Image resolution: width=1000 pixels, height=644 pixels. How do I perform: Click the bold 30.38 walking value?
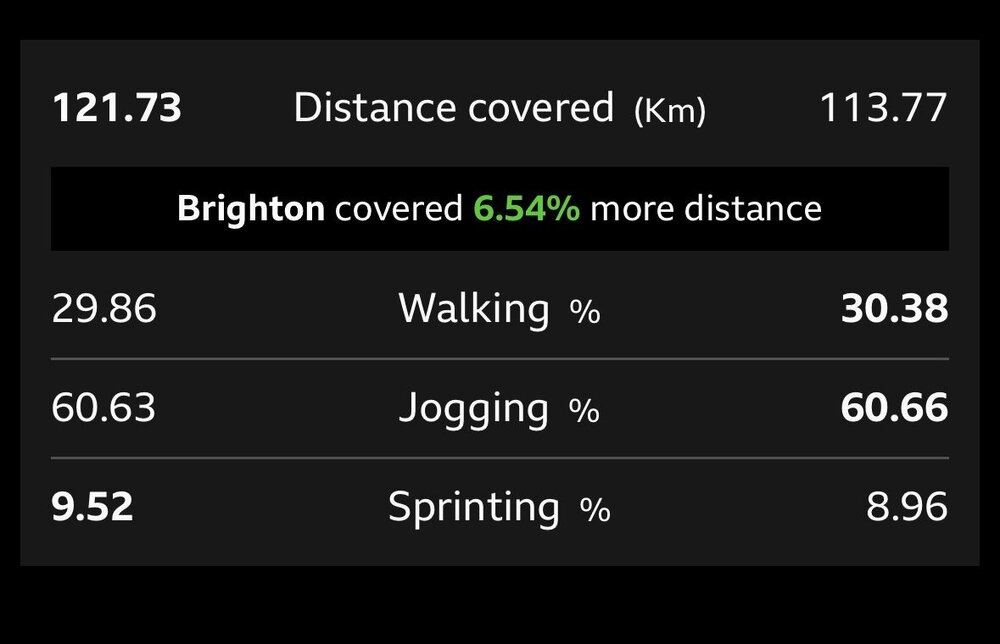pyautogui.click(x=894, y=309)
